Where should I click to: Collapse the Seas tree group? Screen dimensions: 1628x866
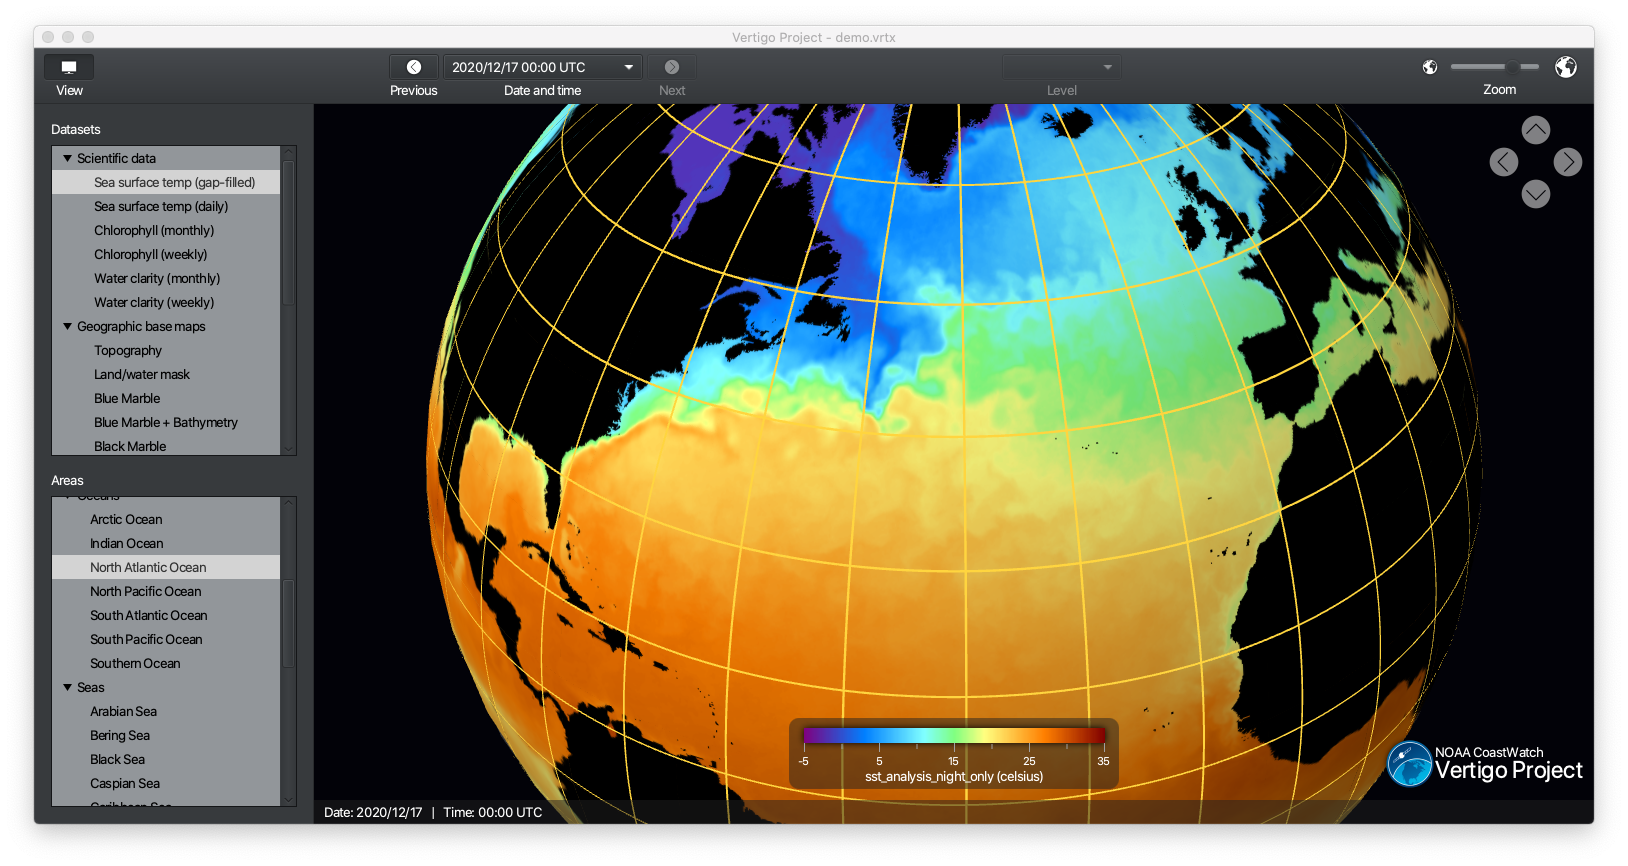click(x=68, y=687)
